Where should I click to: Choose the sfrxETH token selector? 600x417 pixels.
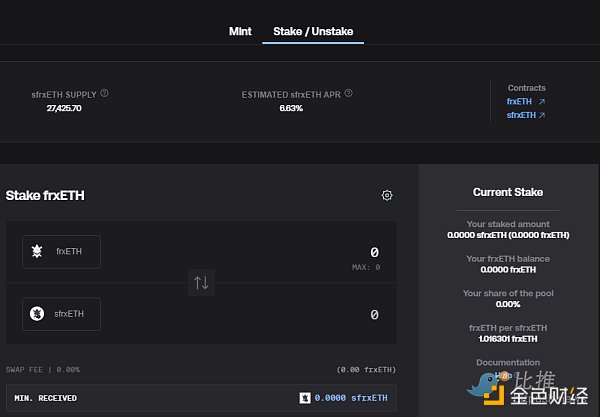[62, 314]
